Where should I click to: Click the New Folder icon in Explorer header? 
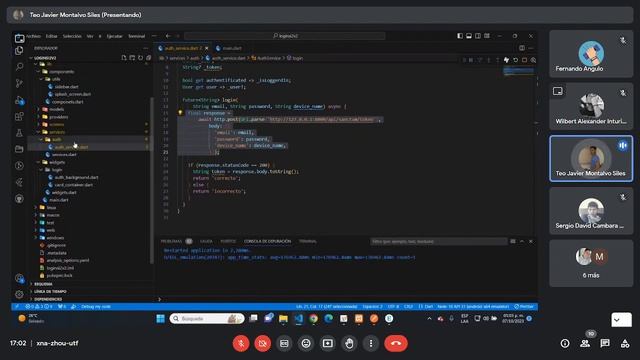(132, 58)
